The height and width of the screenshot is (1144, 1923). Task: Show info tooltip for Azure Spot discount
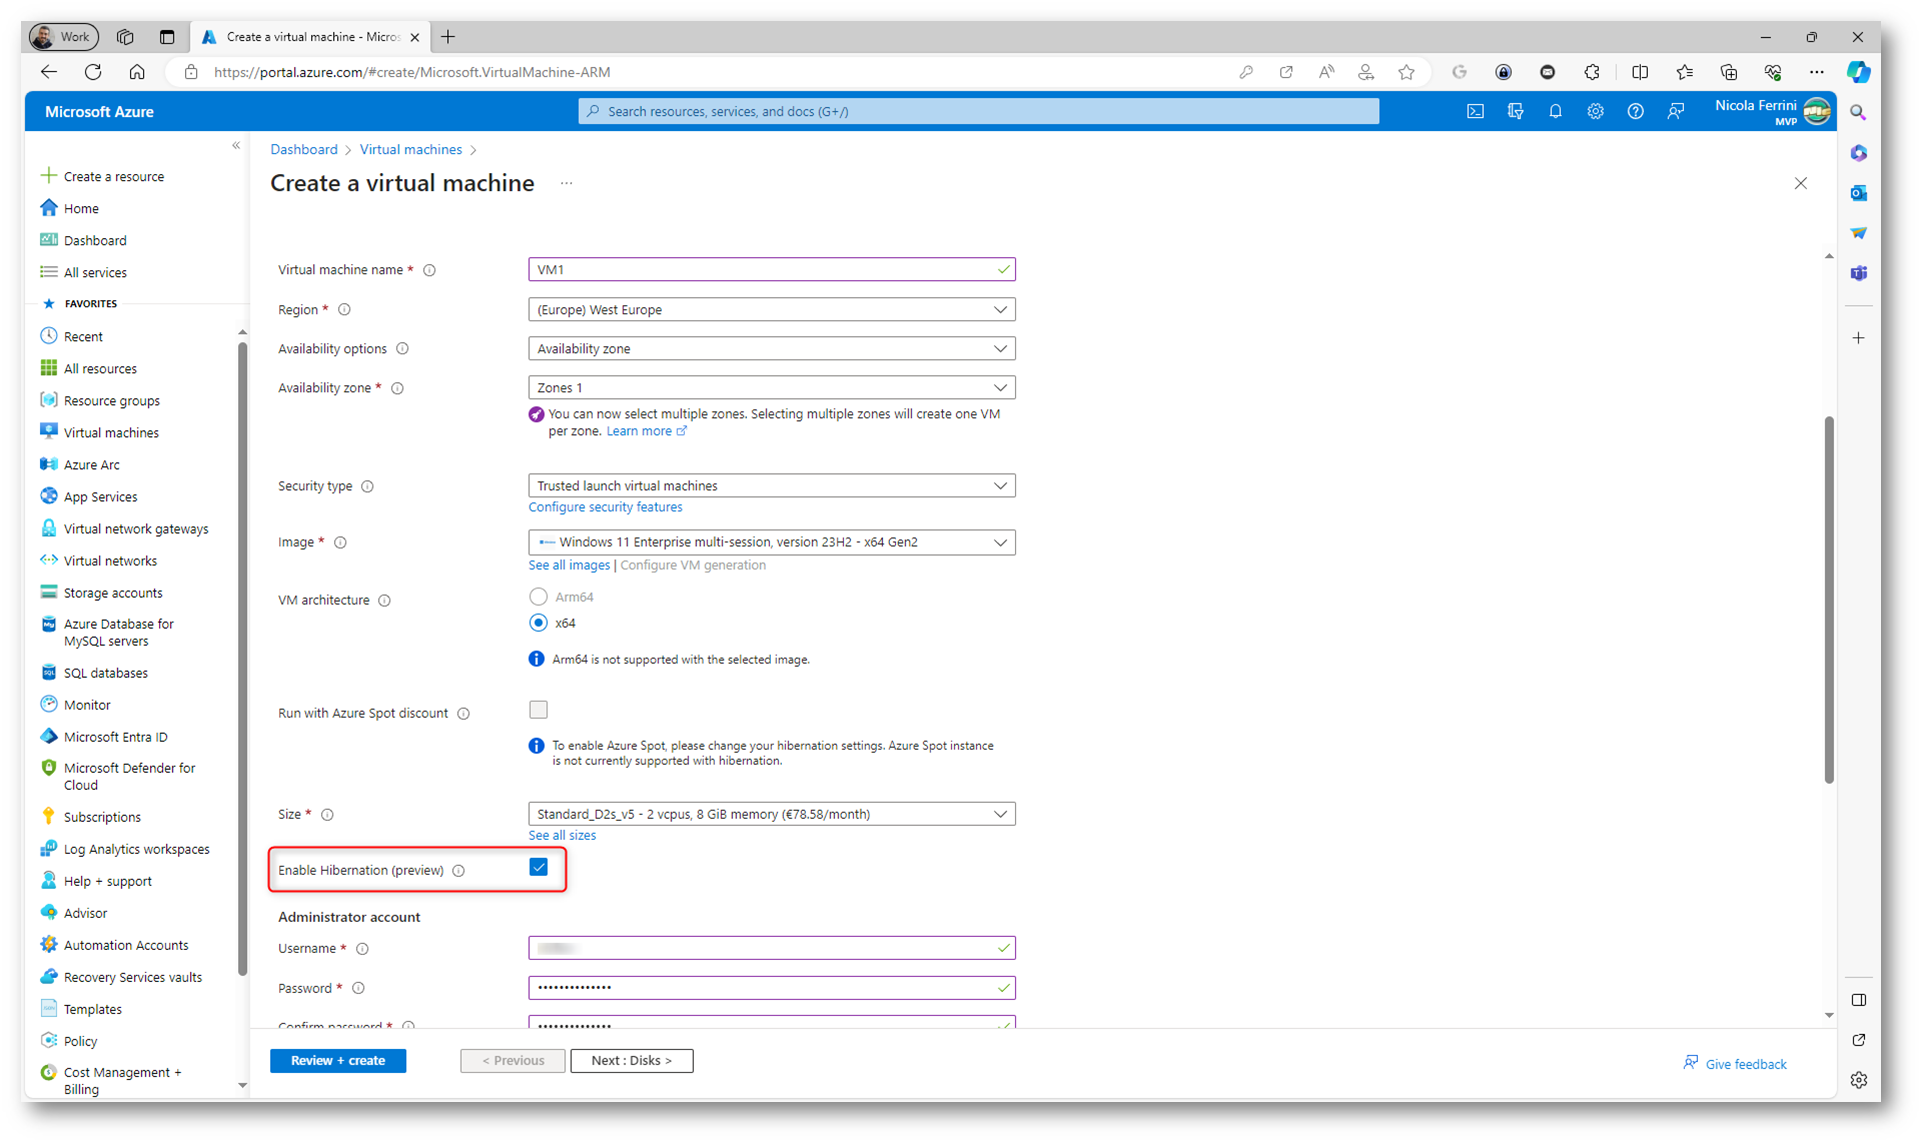pyautogui.click(x=463, y=714)
